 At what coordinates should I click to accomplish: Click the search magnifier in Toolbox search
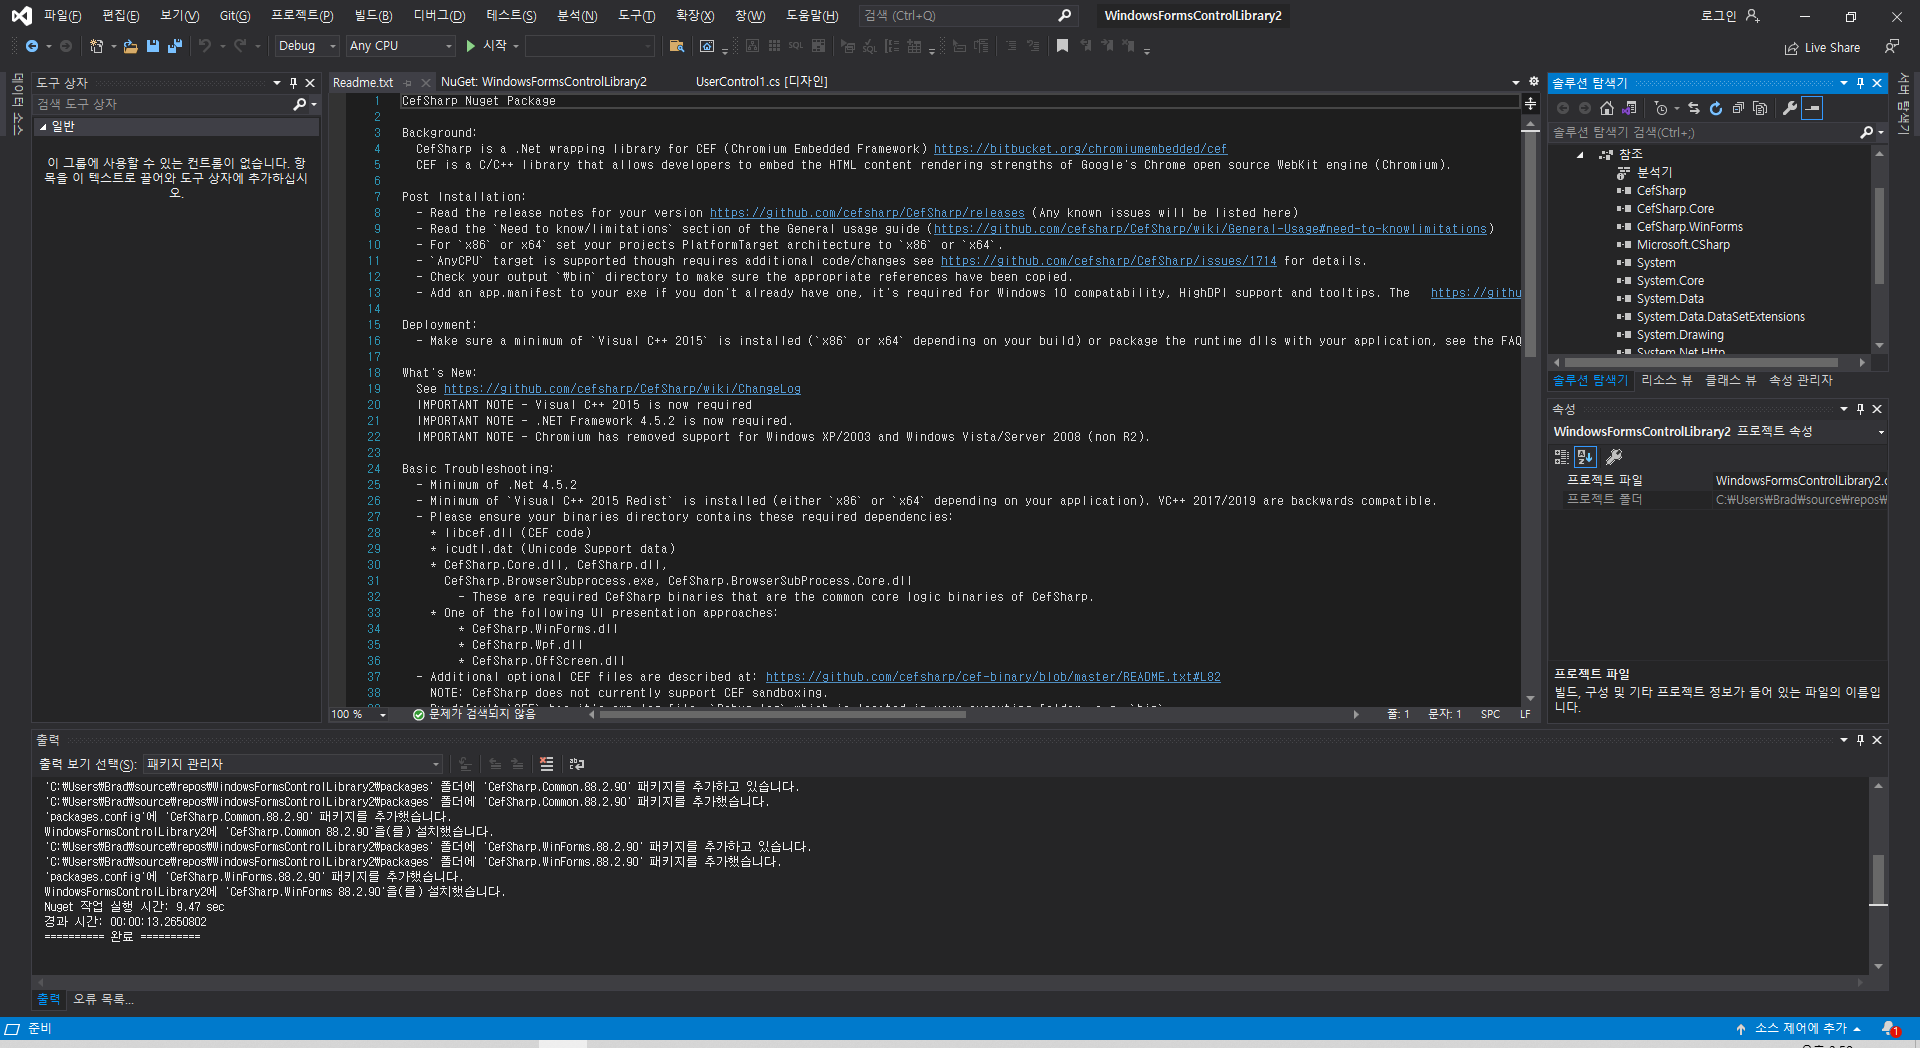[x=299, y=104]
